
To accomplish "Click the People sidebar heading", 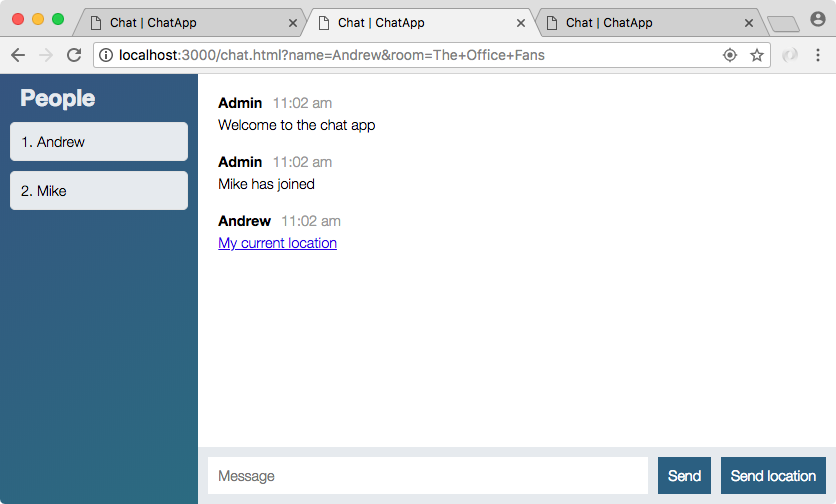I will point(58,98).
